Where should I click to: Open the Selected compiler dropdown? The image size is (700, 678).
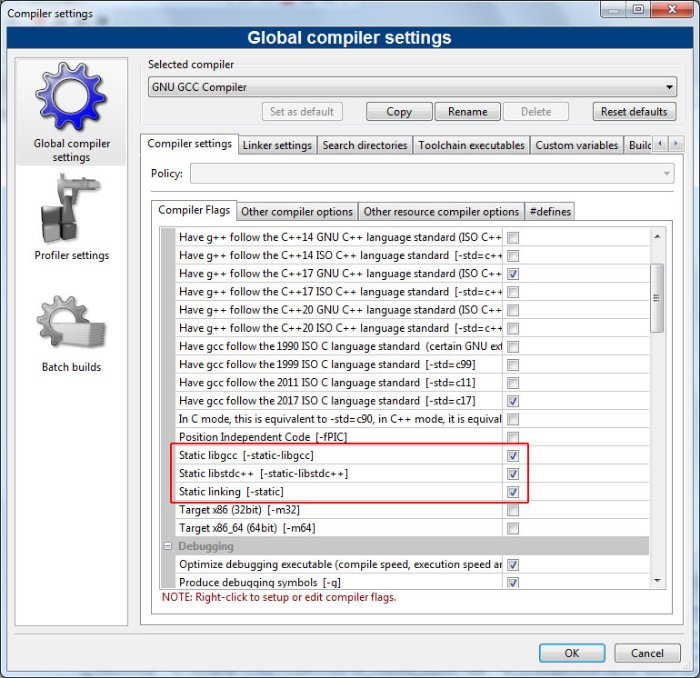coord(411,87)
